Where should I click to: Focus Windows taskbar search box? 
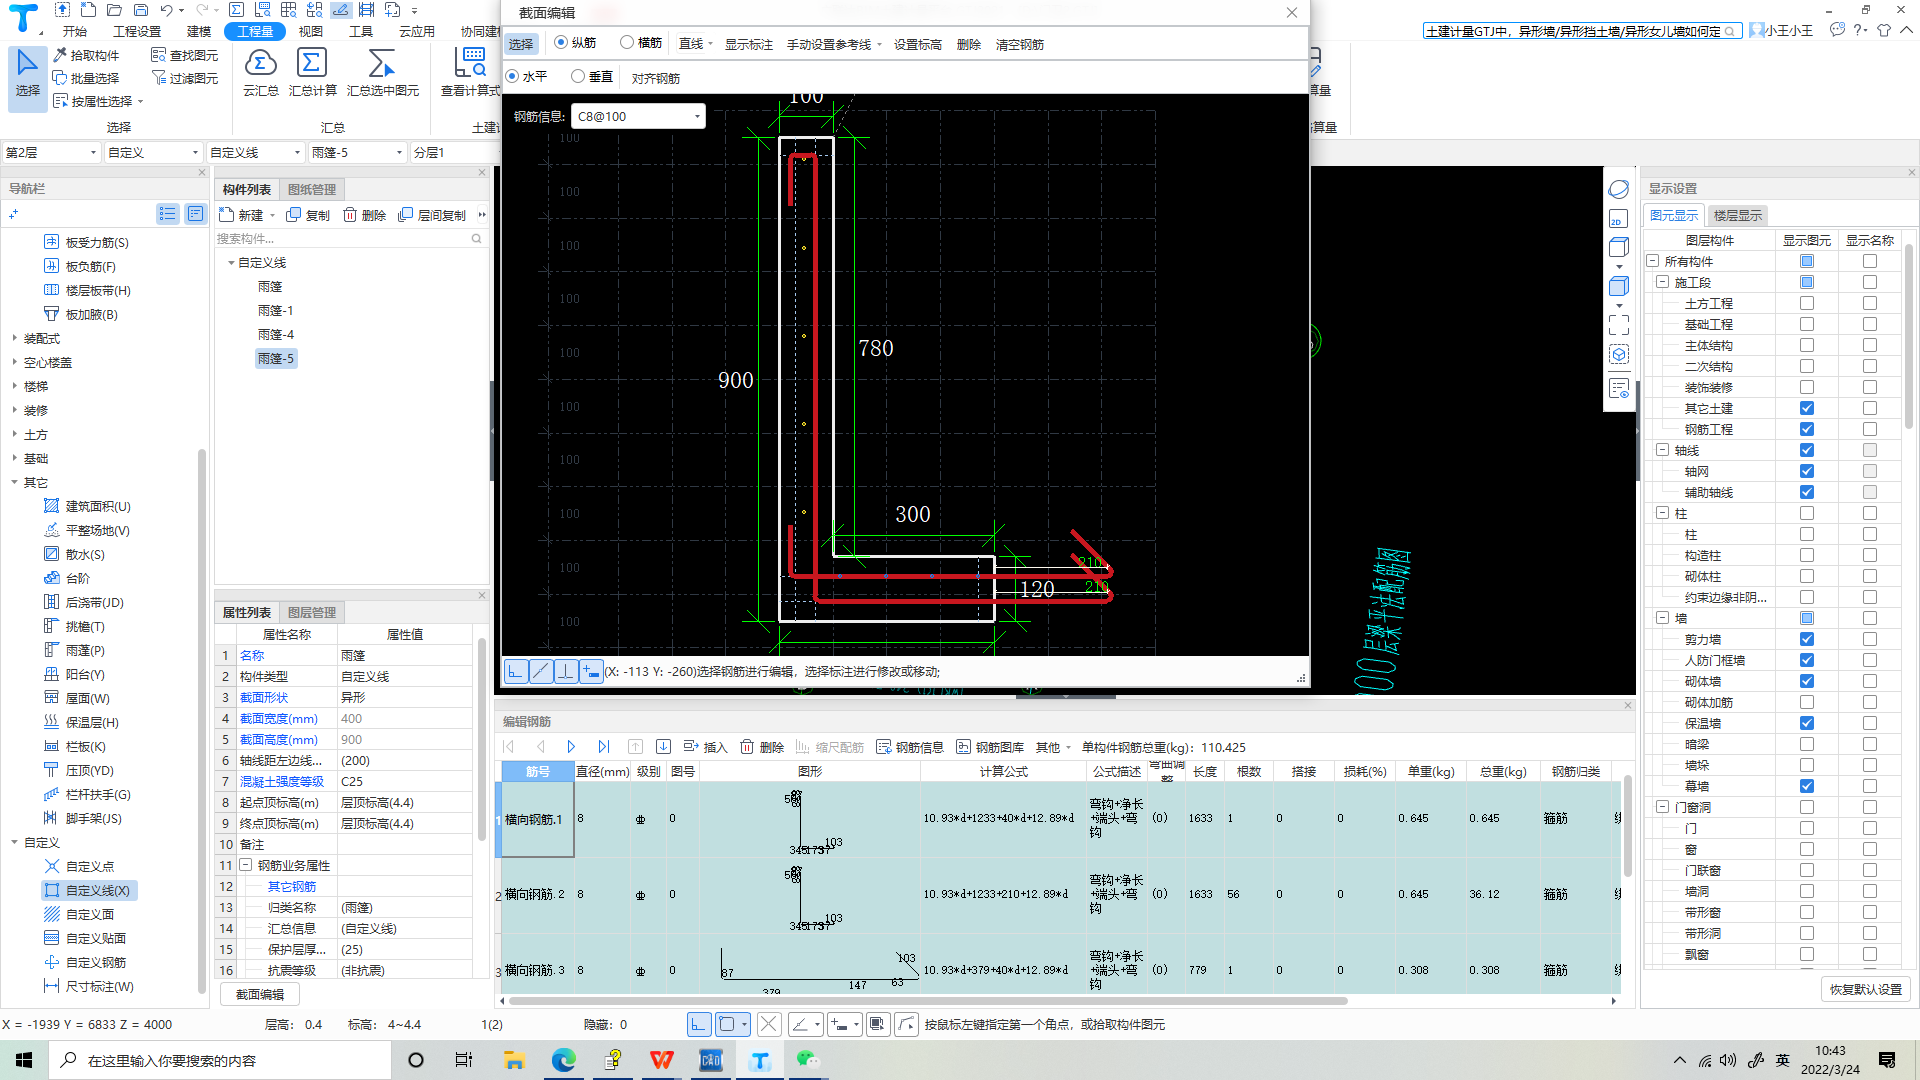click(218, 1060)
